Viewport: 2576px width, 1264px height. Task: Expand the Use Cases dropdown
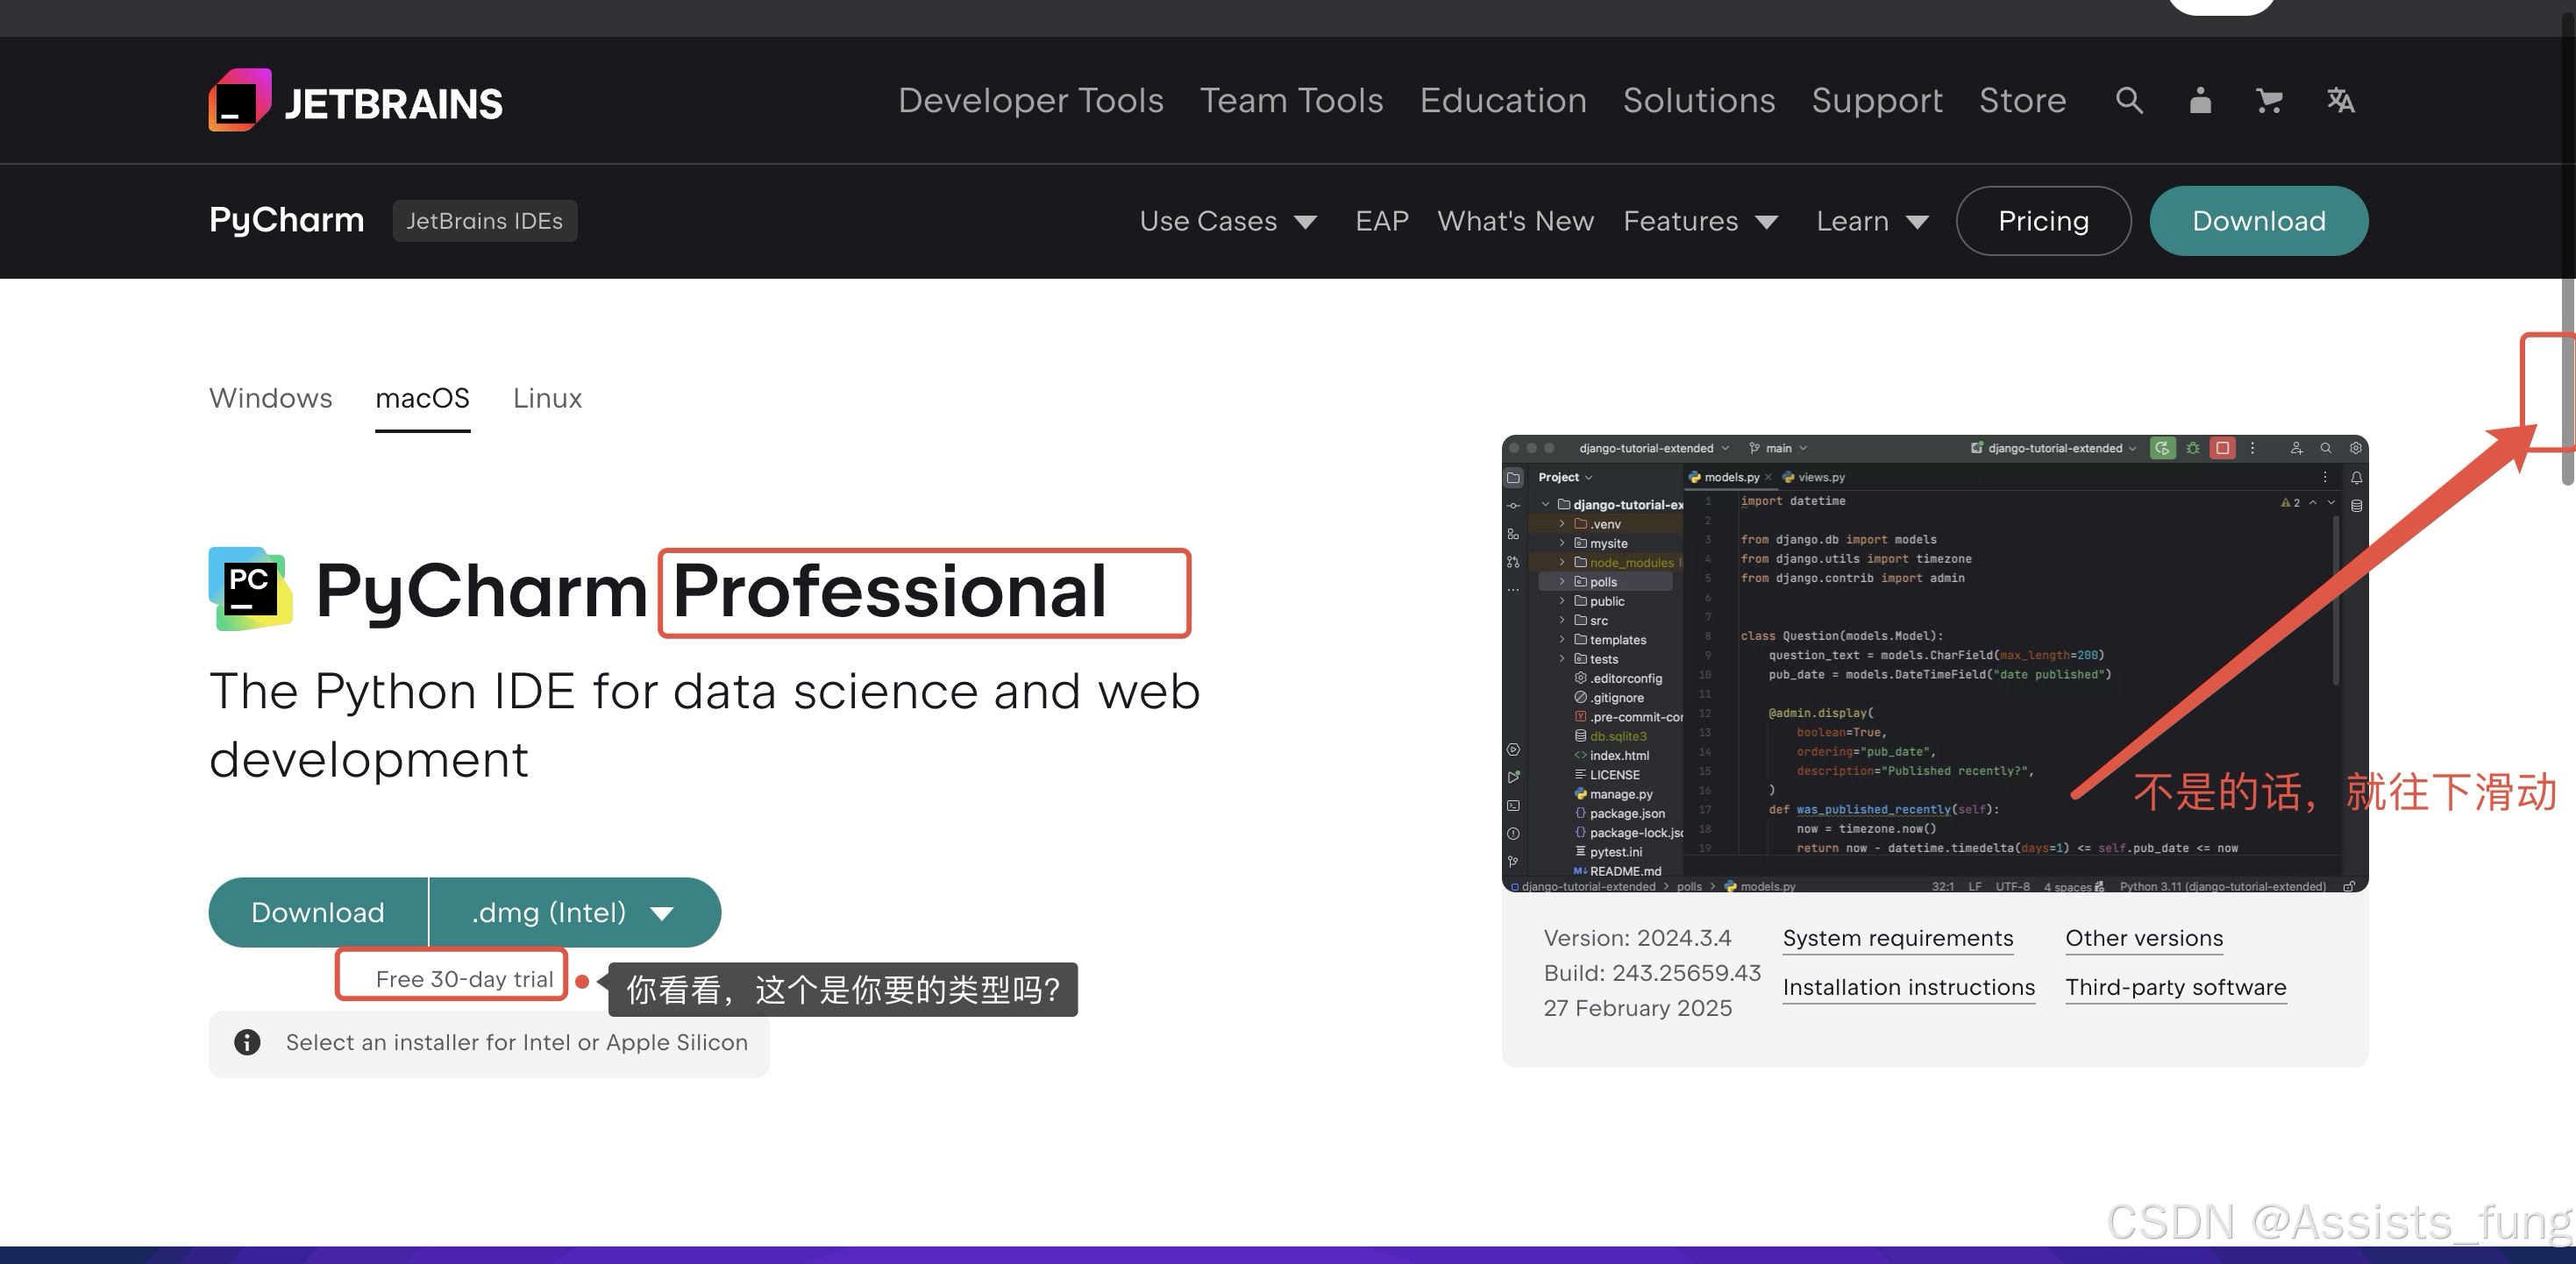1228,221
